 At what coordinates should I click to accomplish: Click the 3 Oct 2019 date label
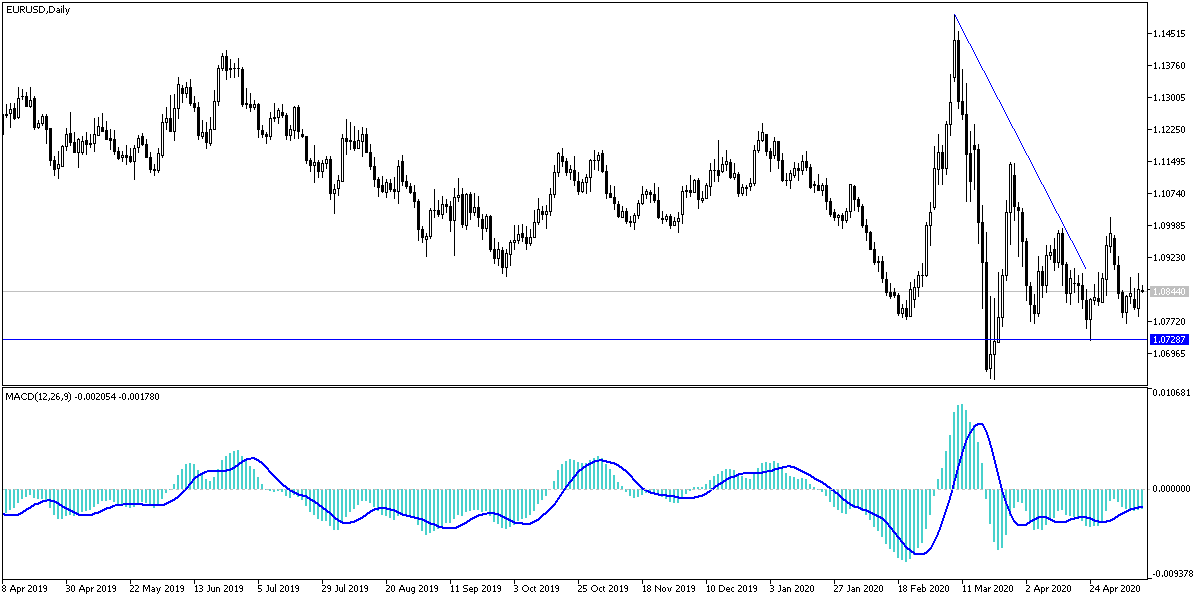[x=535, y=590]
